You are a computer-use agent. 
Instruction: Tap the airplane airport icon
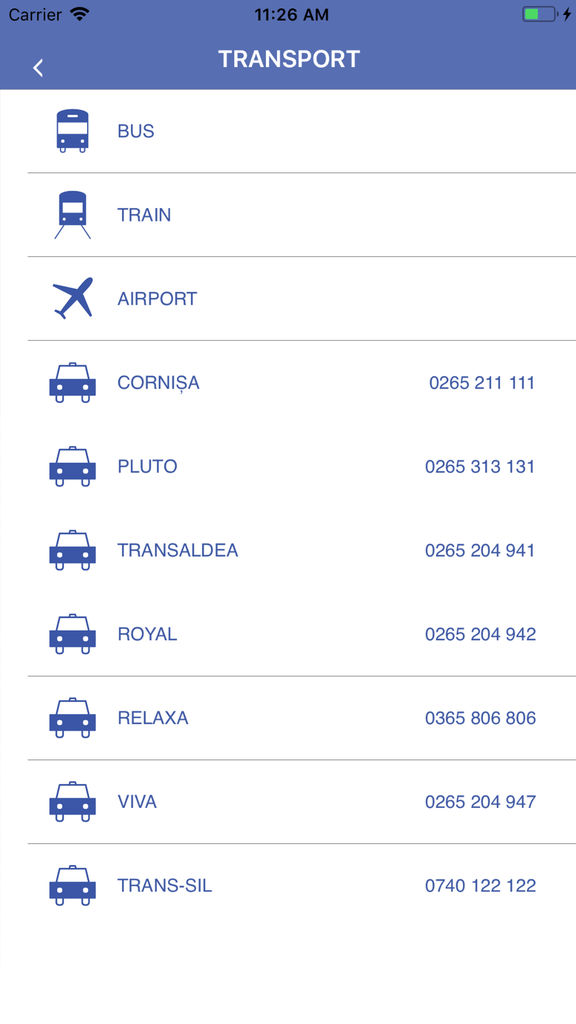click(73, 298)
